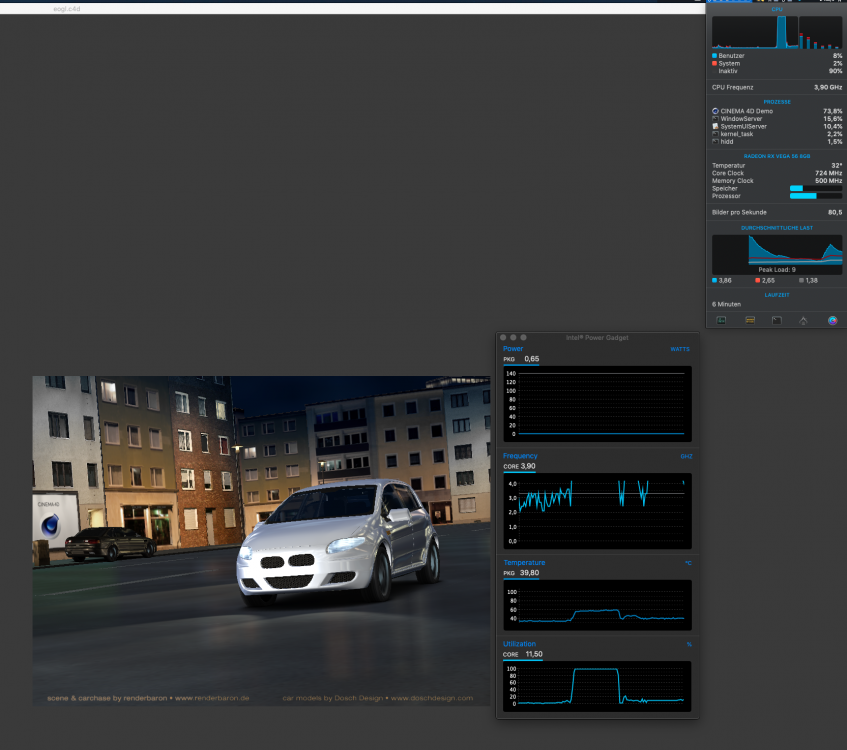
Task: Click the System Information chip icon in iStat footer
Action: click(x=803, y=320)
